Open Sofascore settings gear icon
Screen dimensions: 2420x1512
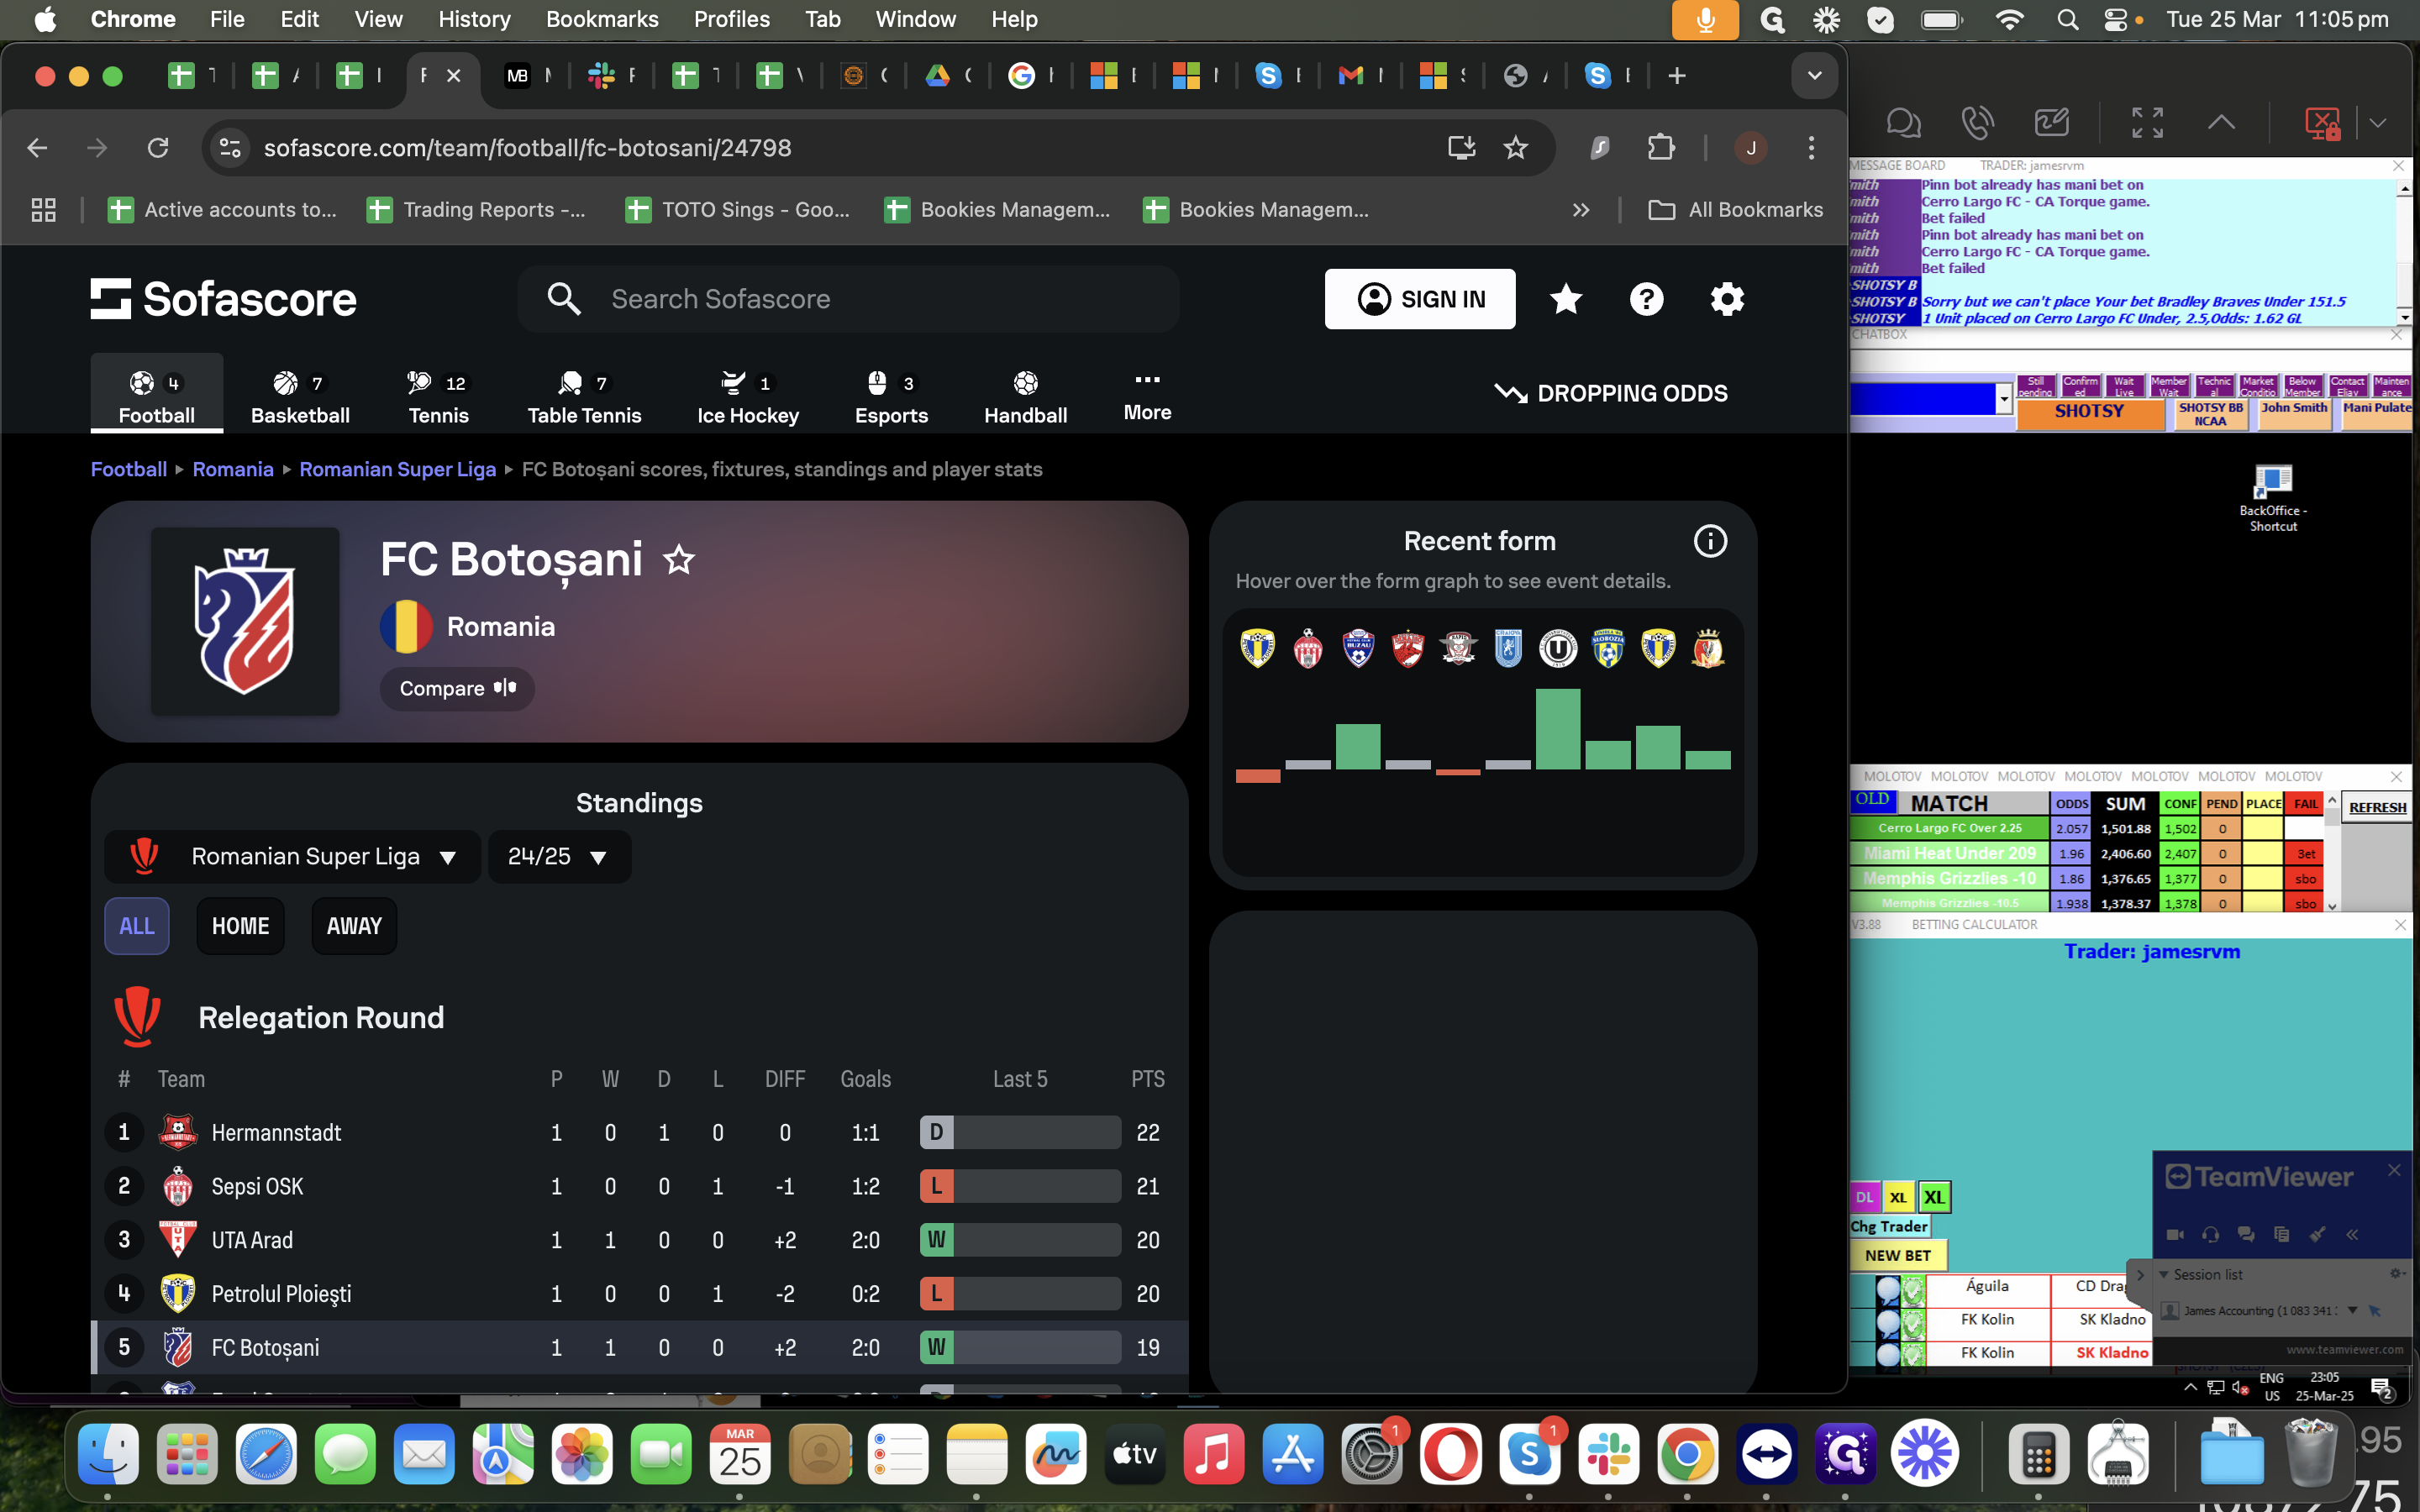[x=1727, y=299]
